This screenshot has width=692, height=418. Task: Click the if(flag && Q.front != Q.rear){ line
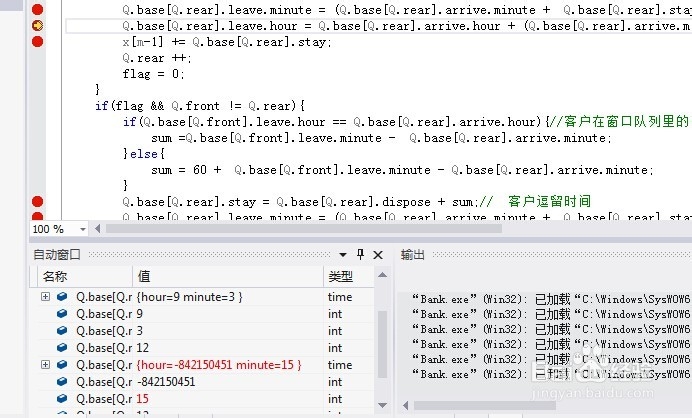pyautogui.click(x=200, y=106)
